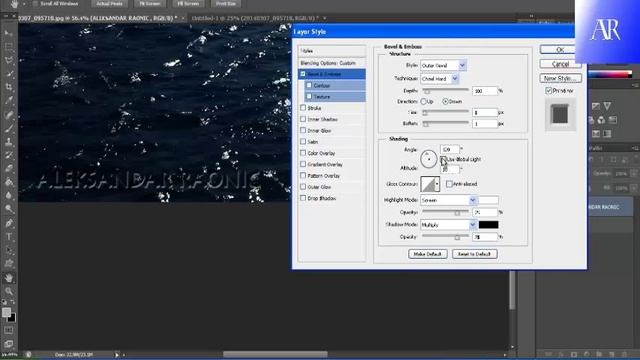
Task: Click the New Style... button
Action: [560, 78]
